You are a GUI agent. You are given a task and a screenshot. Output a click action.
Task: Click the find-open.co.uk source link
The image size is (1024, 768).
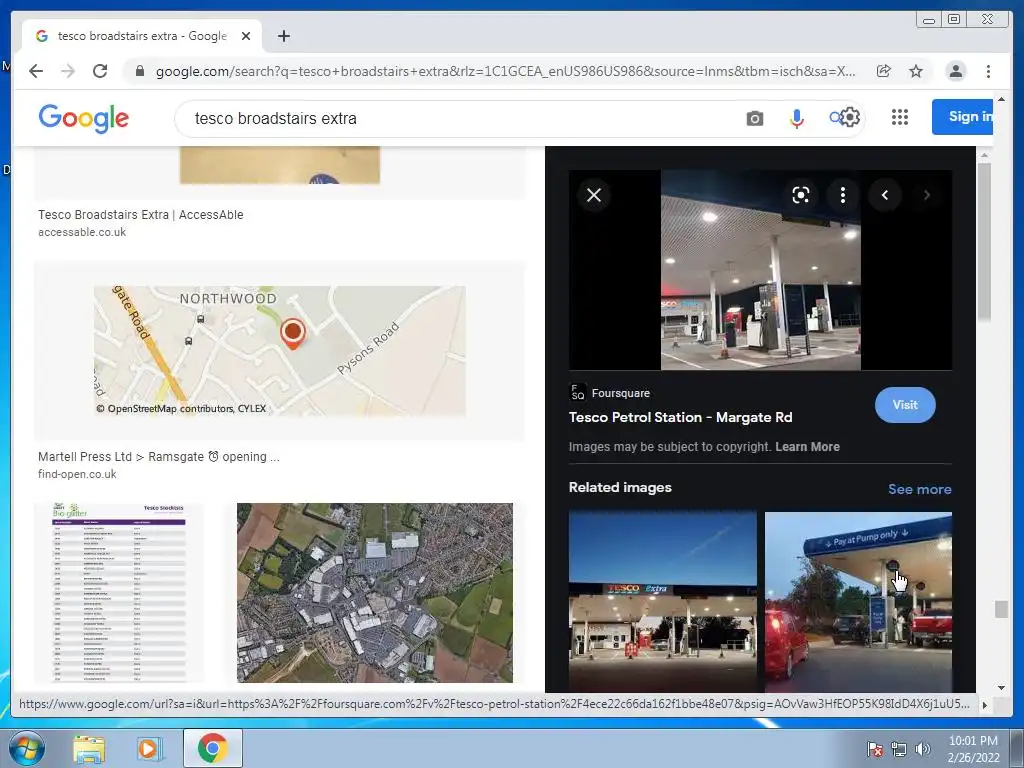(x=77, y=474)
